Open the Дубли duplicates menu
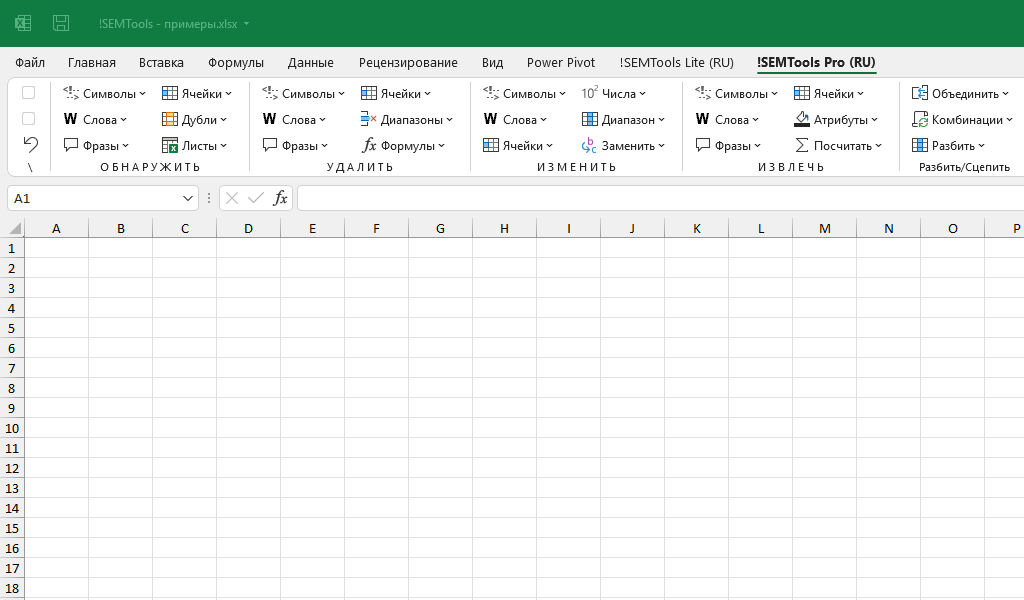The height and width of the screenshot is (600, 1024). coord(194,119)
